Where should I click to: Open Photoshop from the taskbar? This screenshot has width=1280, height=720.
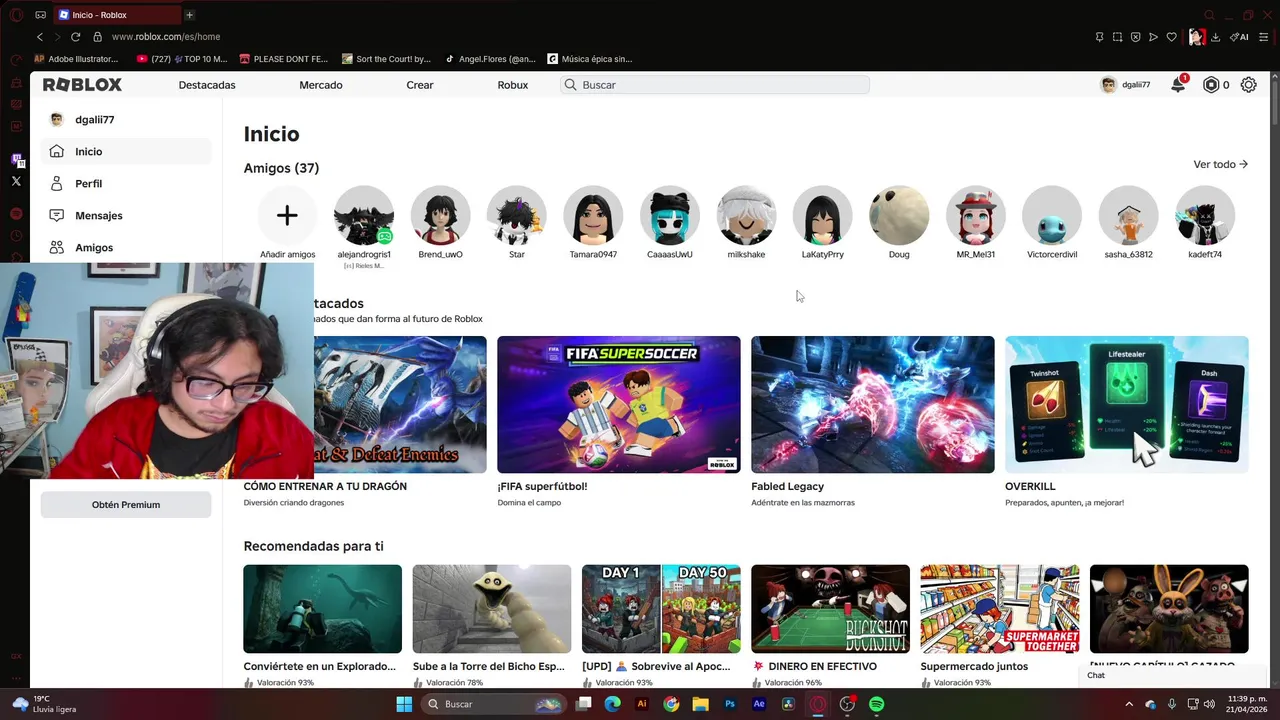point(730,704)
